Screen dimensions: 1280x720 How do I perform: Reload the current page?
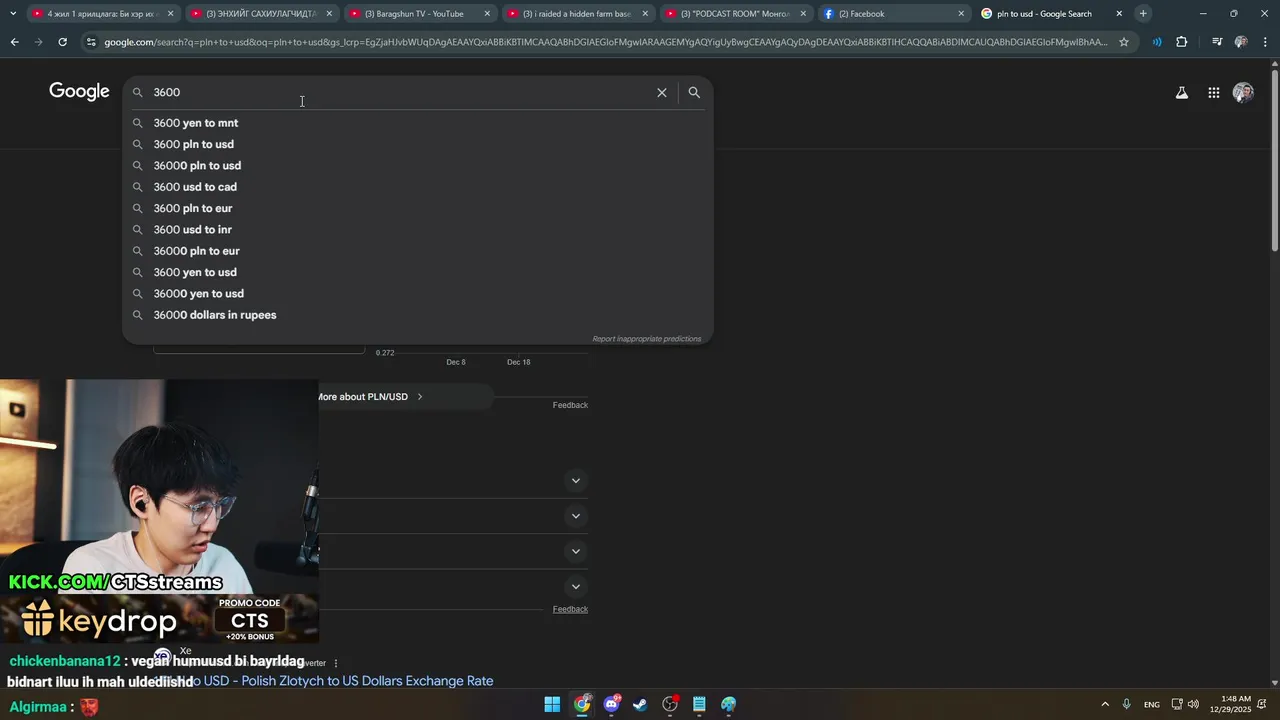coord(62,42)
